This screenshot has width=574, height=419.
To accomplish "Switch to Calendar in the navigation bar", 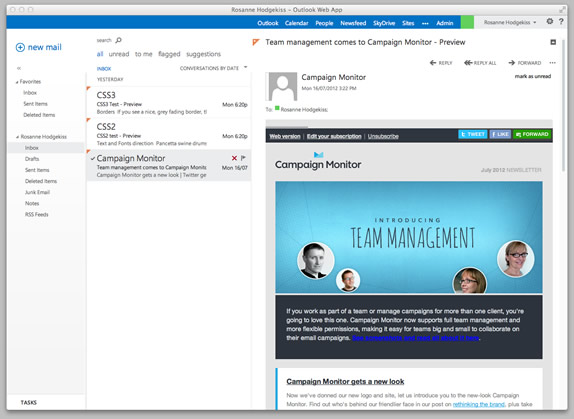I will [x=297, y=23].
